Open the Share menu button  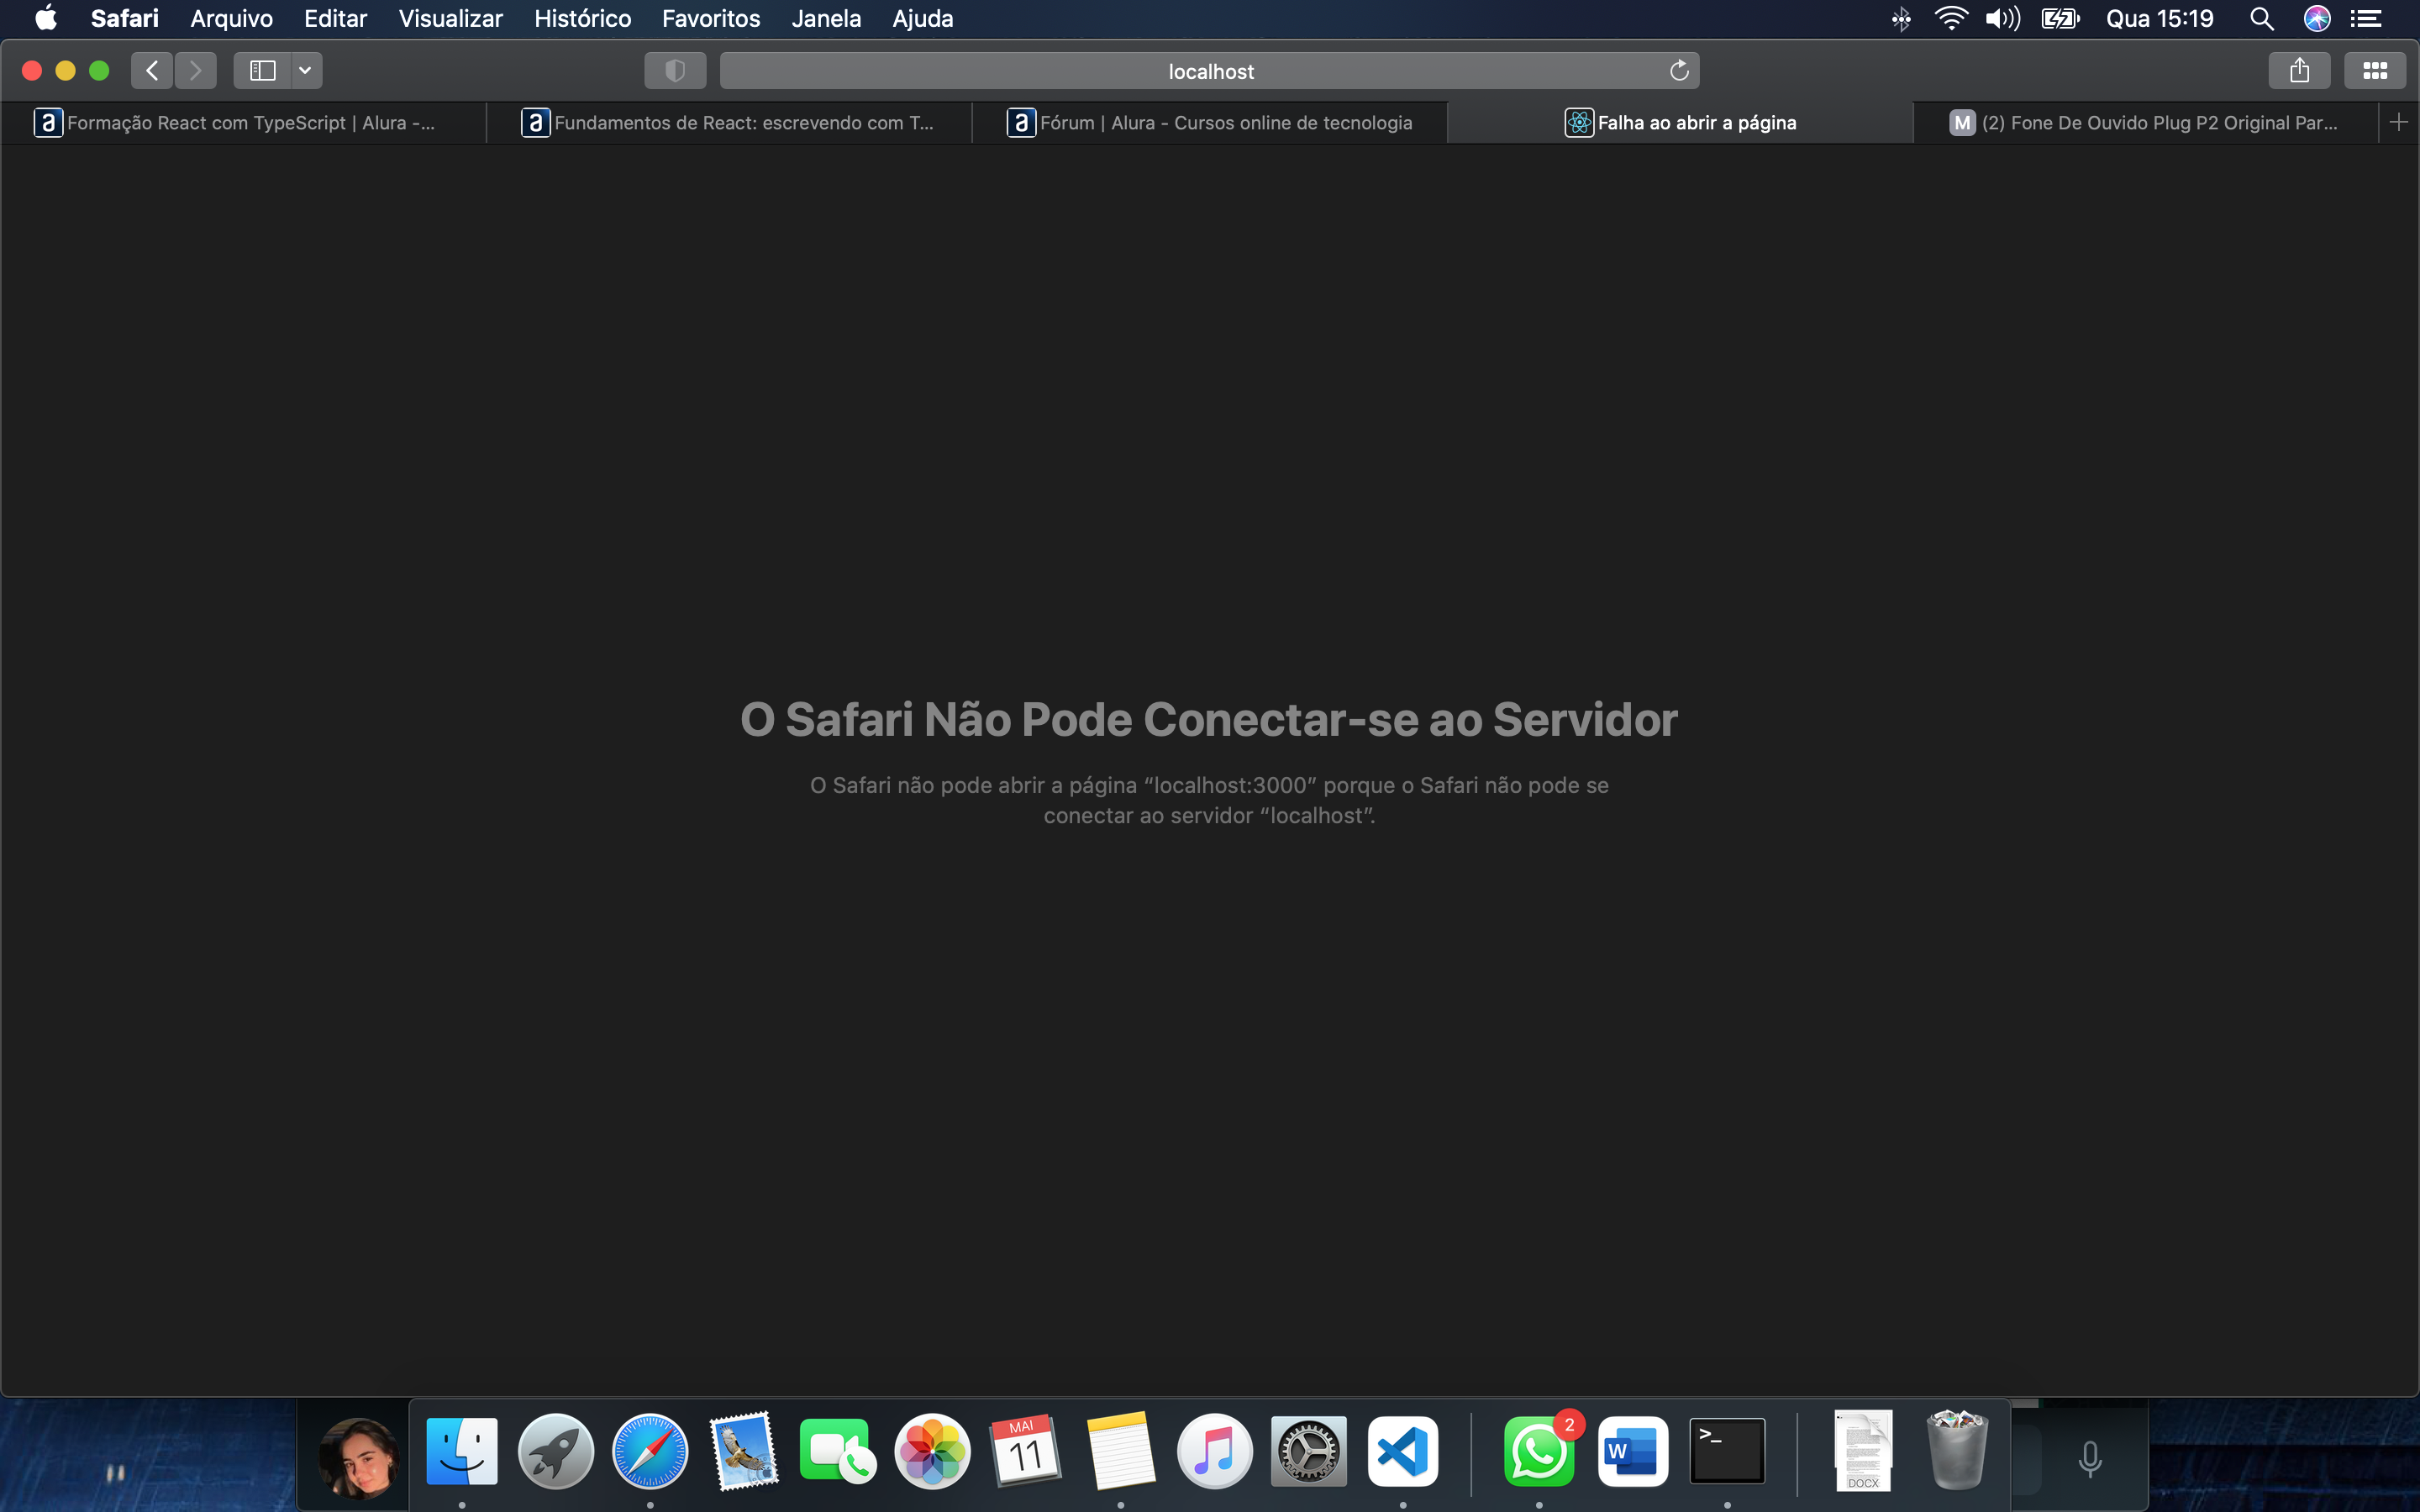[2299, 70]
